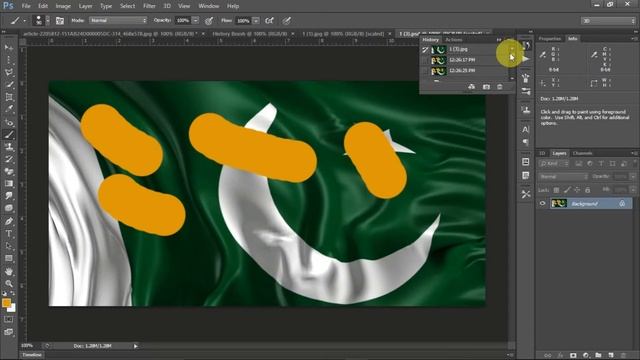Open the Image menu
The width and height of the screenshot is (640, 360).
pos(63,6)
